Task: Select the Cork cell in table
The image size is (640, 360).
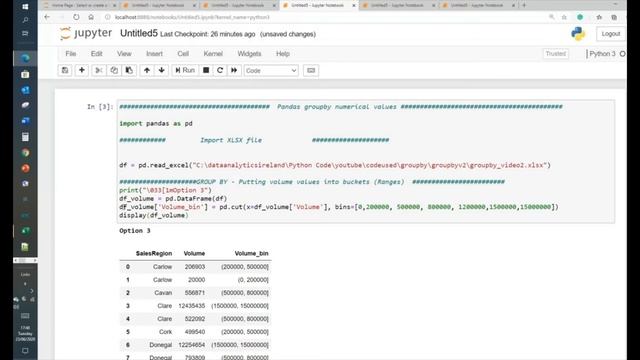Action: 165,332
